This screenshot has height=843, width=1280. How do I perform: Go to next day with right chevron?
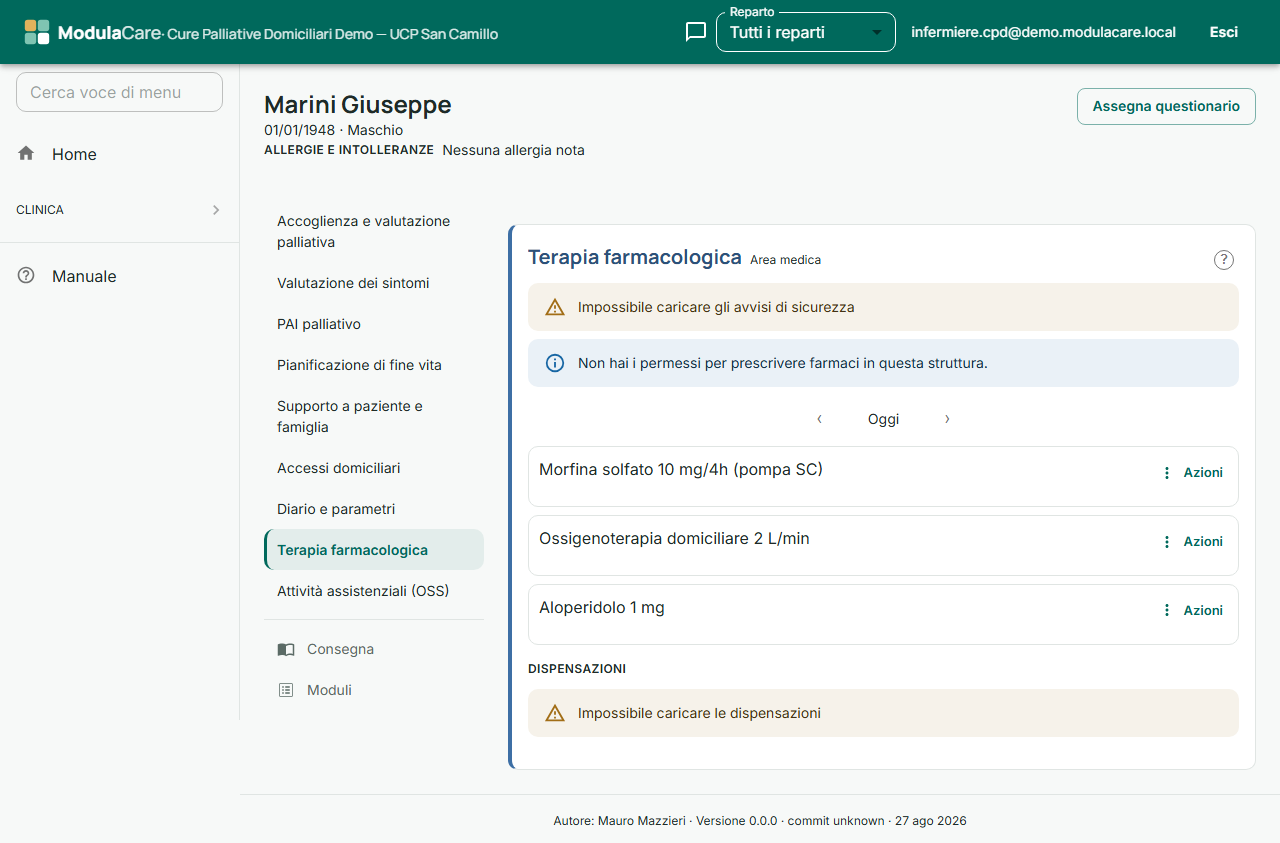[x=947, y=419]
